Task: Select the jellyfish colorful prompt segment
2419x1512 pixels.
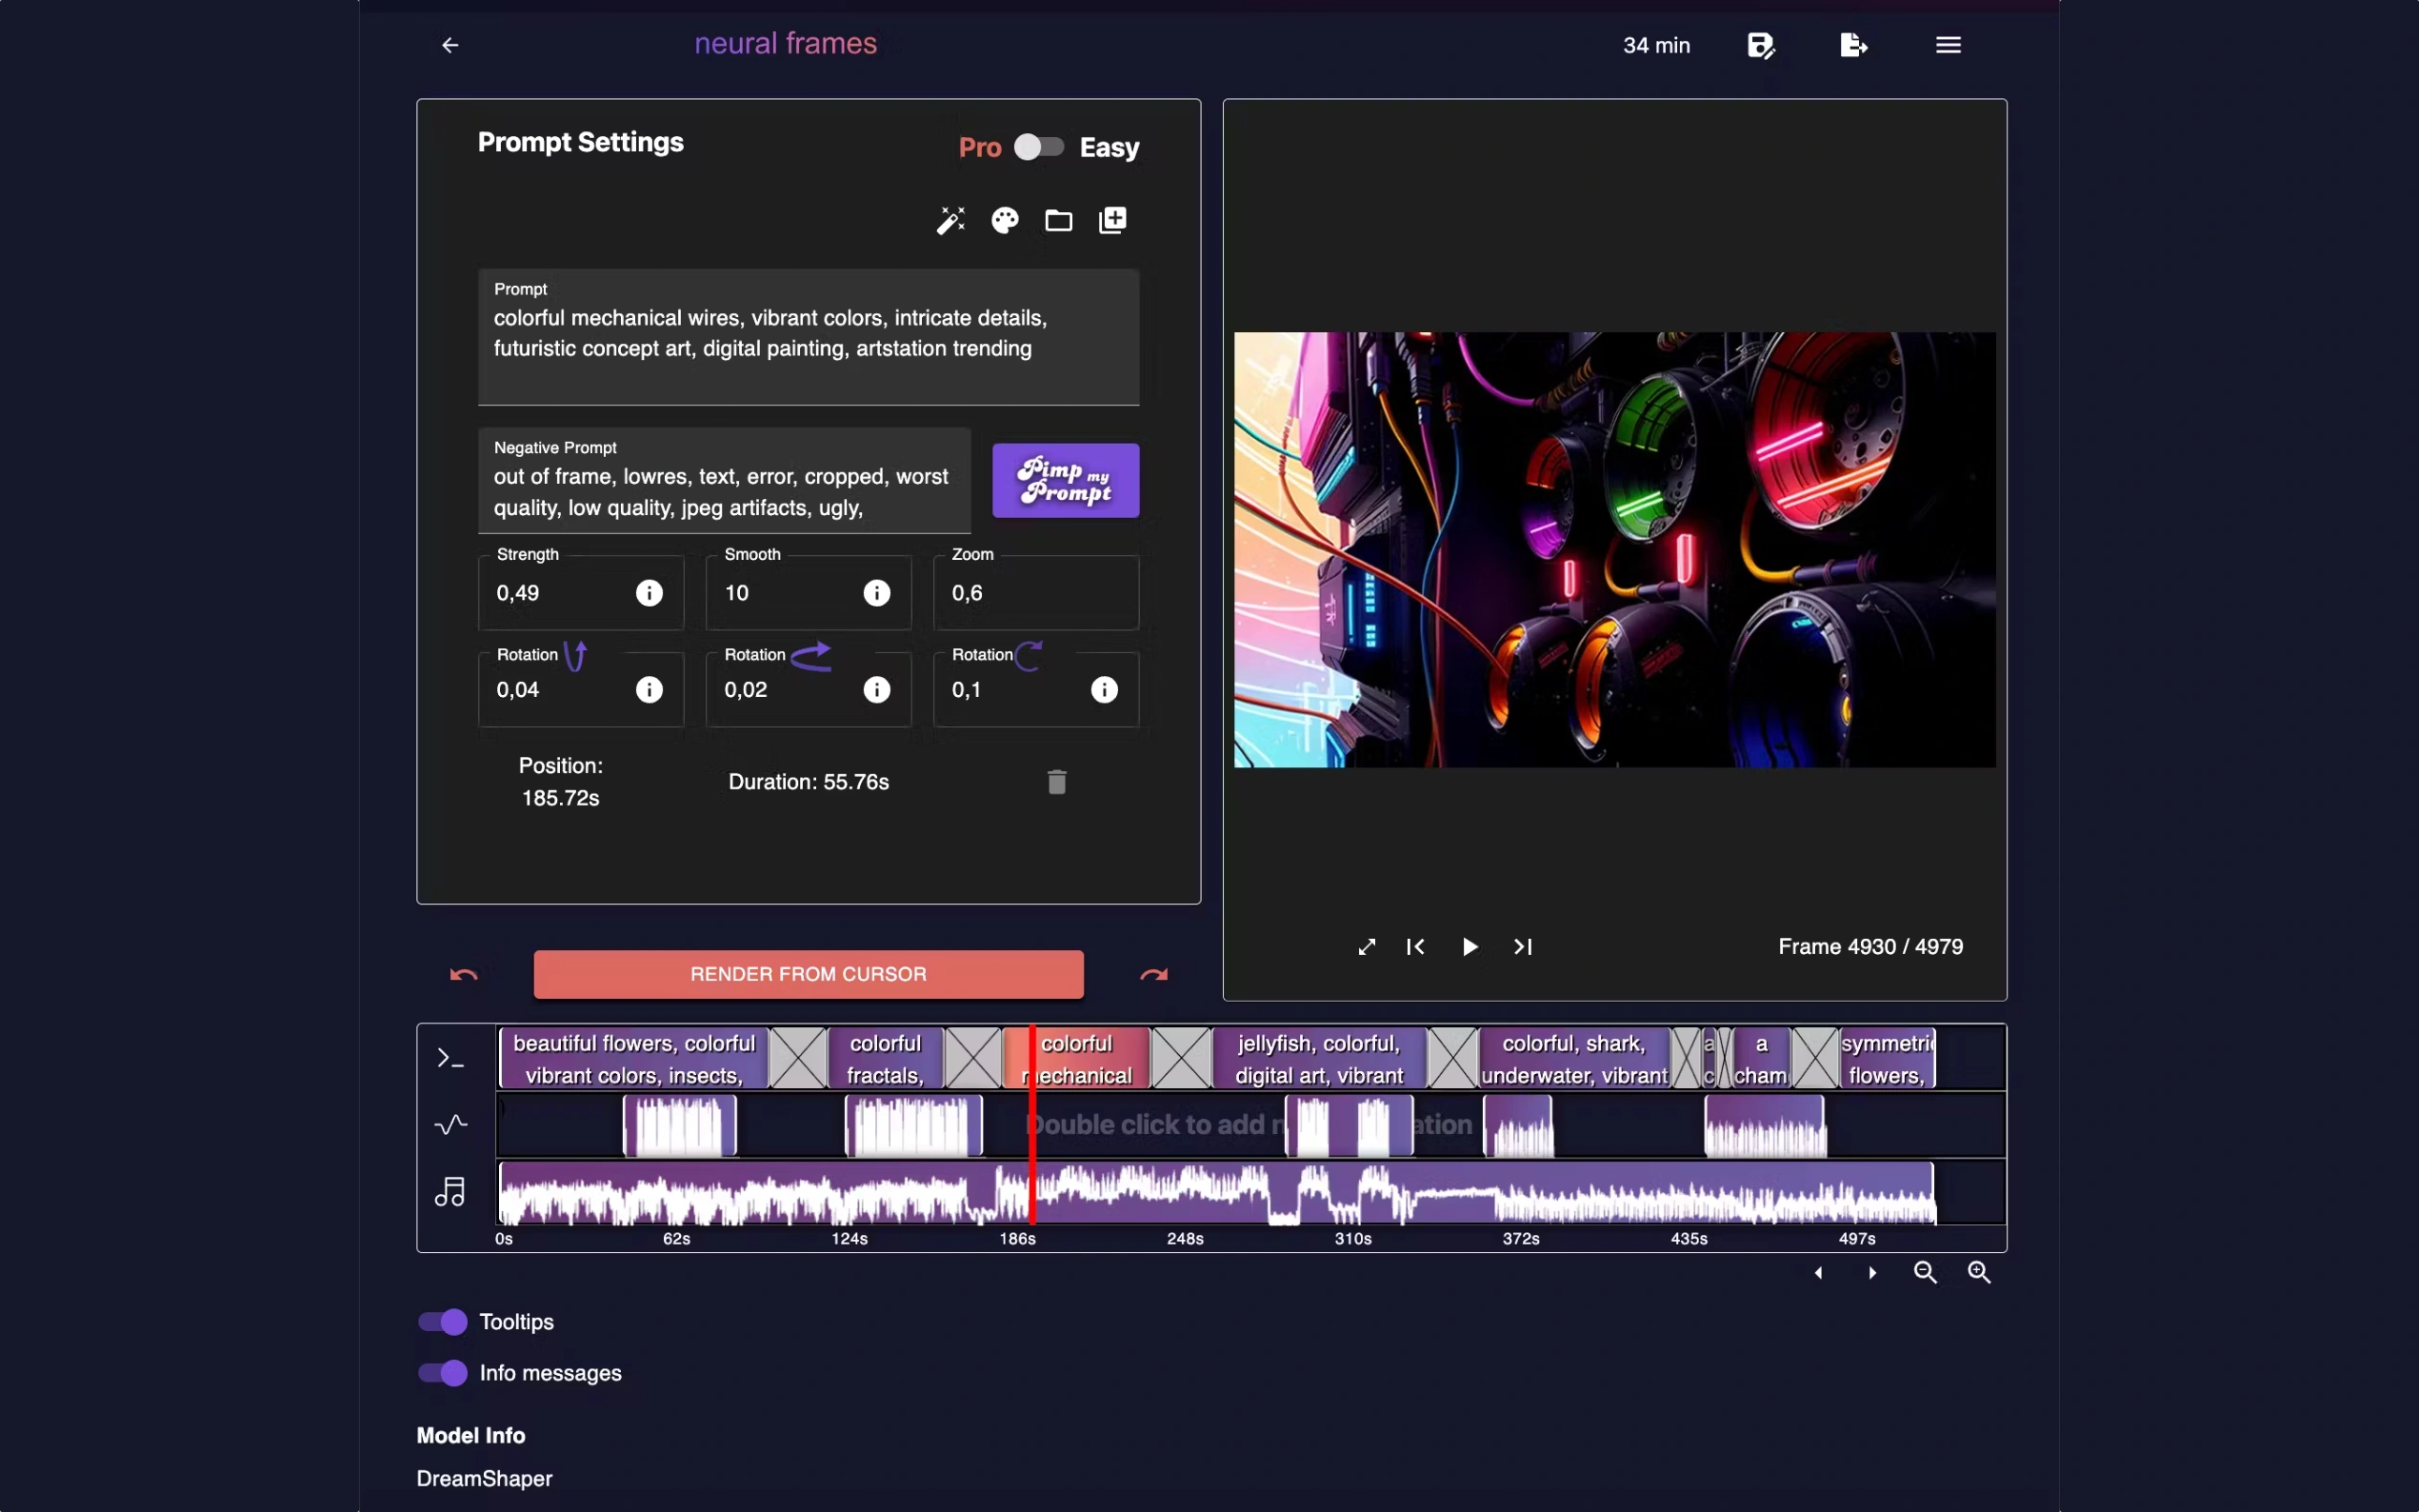Action: pyautogui.click(x=1318, y=1057)
